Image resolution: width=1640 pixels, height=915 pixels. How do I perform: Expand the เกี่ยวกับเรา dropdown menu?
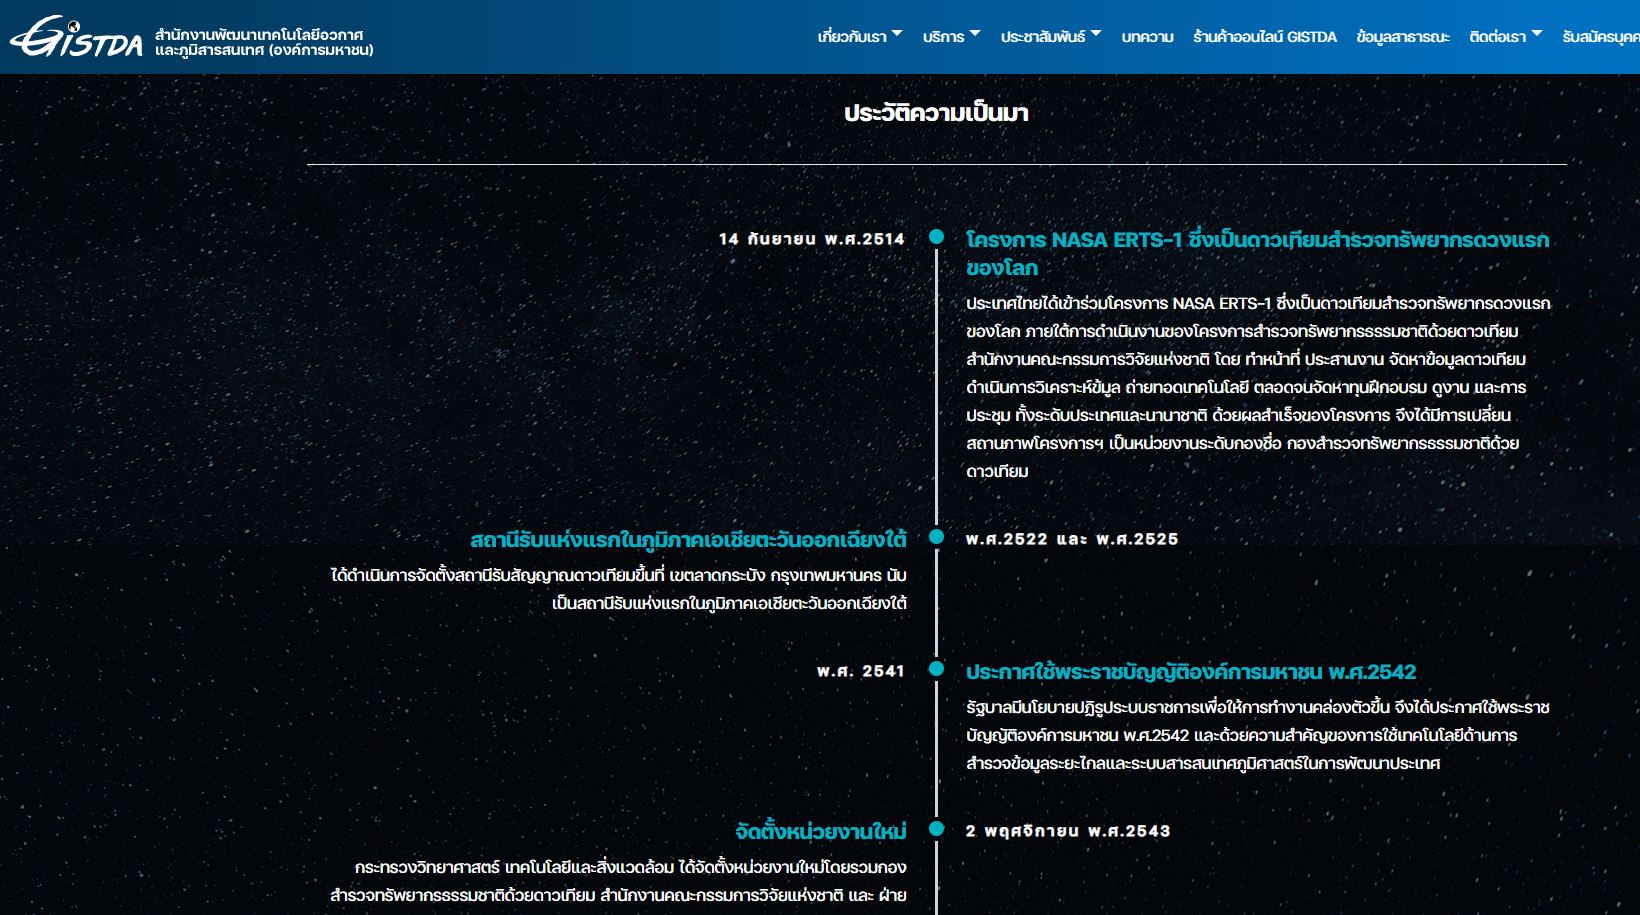(859, 37)
